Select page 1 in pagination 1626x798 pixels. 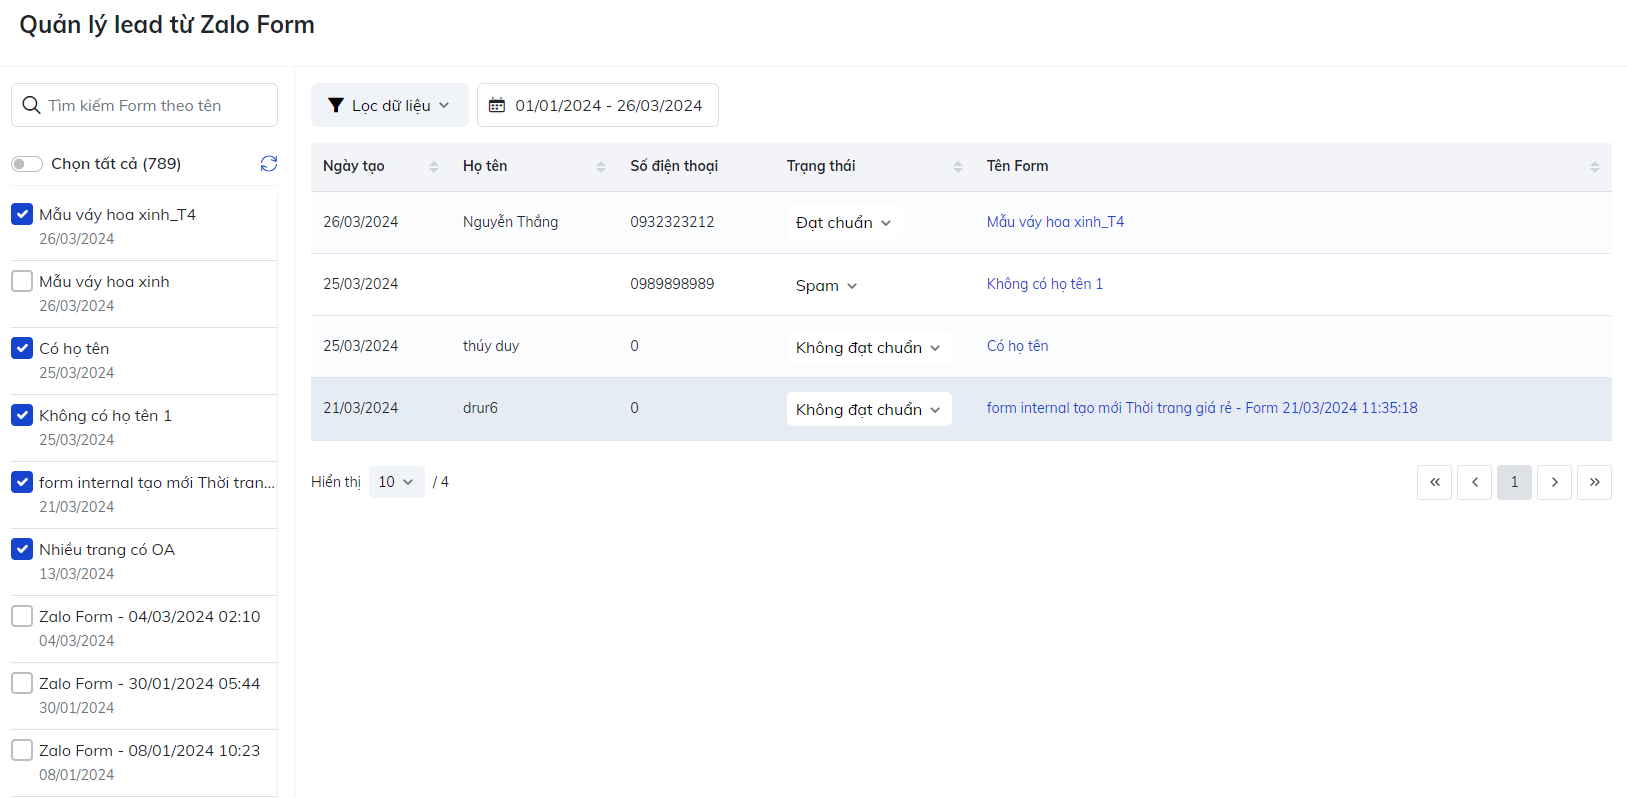[1514, 482]
